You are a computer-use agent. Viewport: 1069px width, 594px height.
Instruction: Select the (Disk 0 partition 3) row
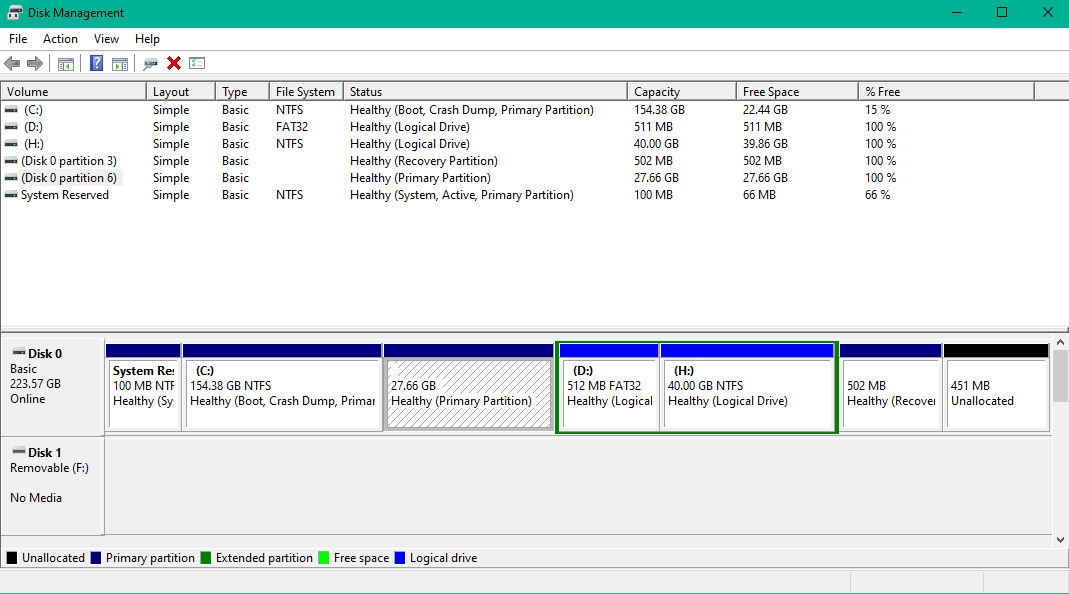tap(518, 160)
